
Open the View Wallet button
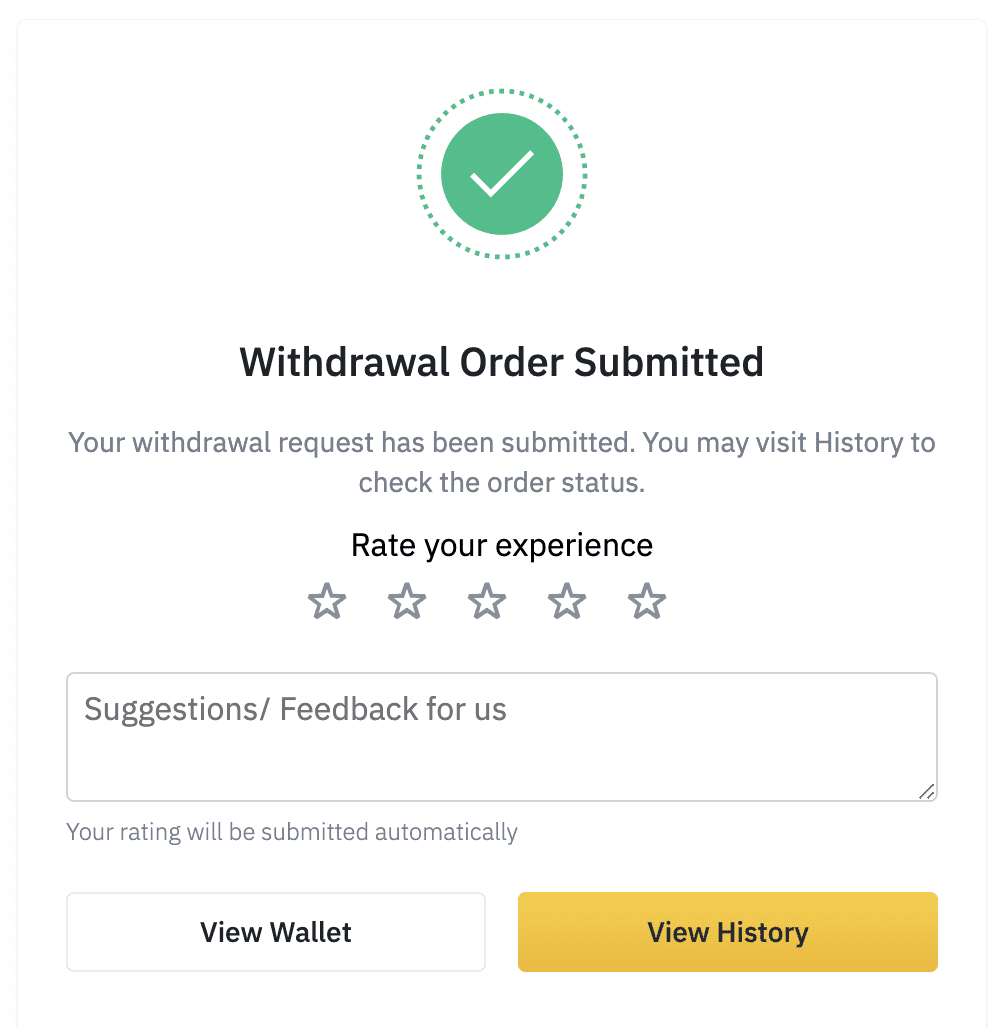point(276,932)
